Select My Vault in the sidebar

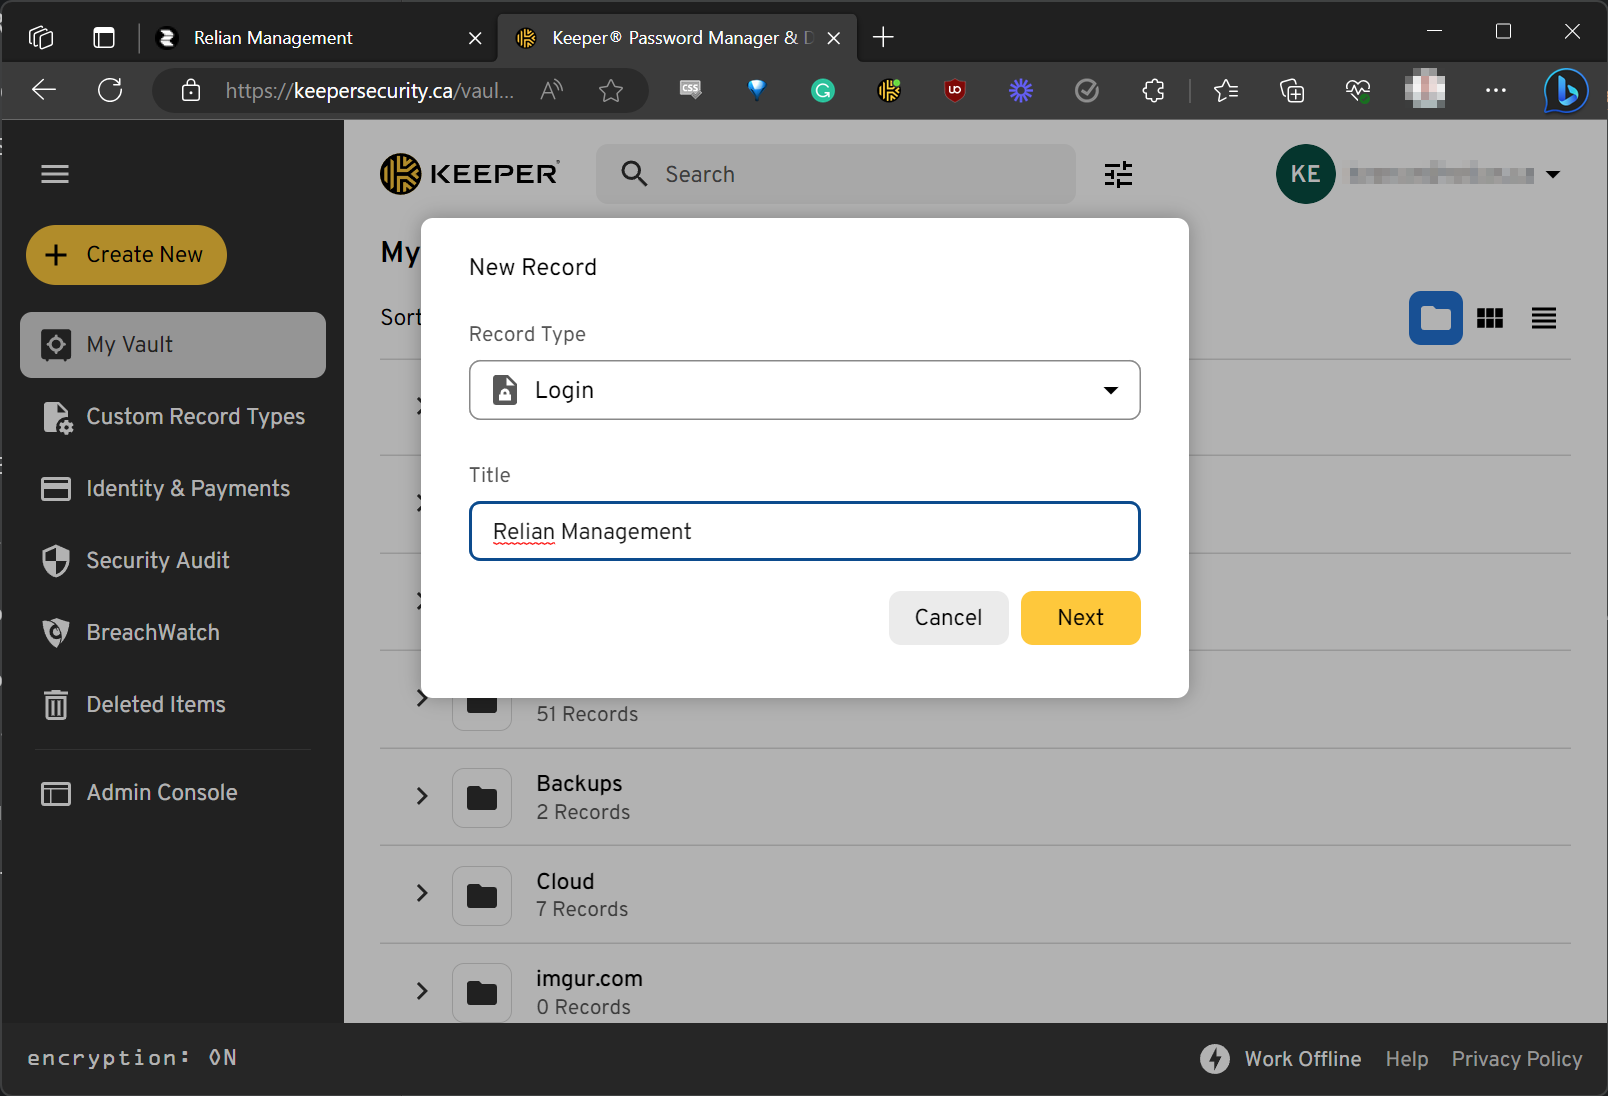point(173,345)
